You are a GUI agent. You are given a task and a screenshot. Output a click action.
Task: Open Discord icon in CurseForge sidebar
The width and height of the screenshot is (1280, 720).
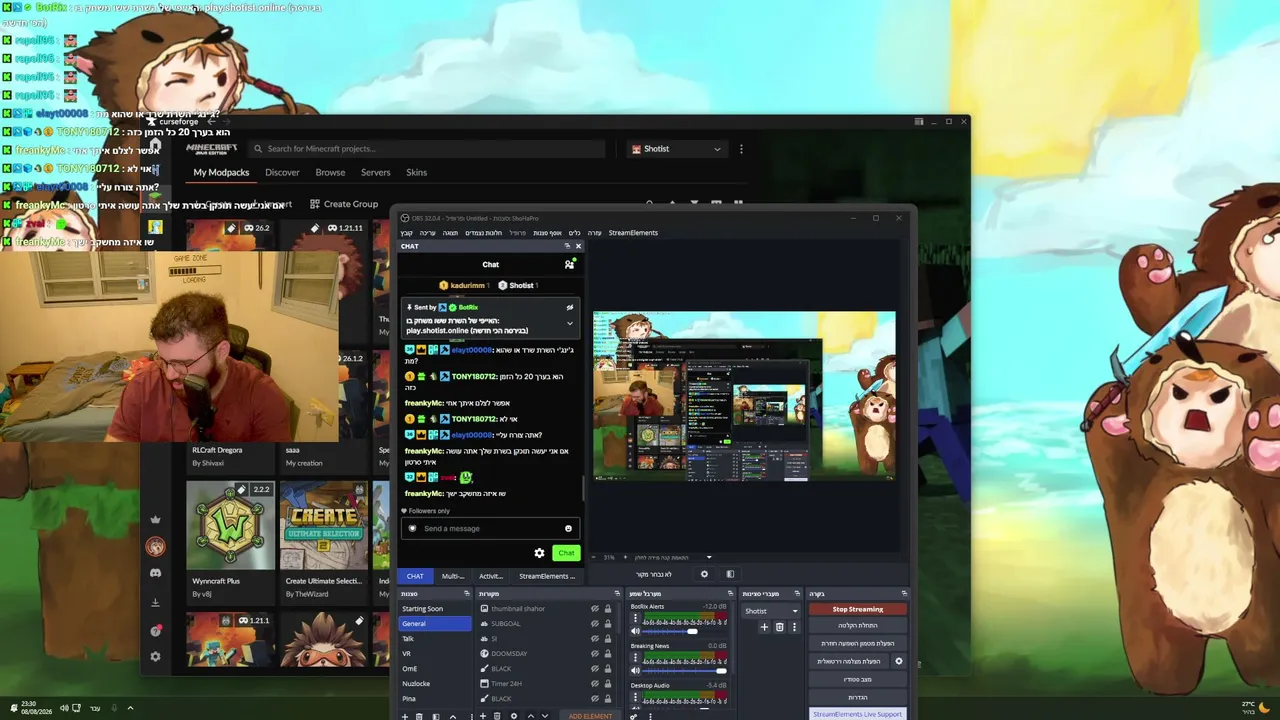coord(155,574)
